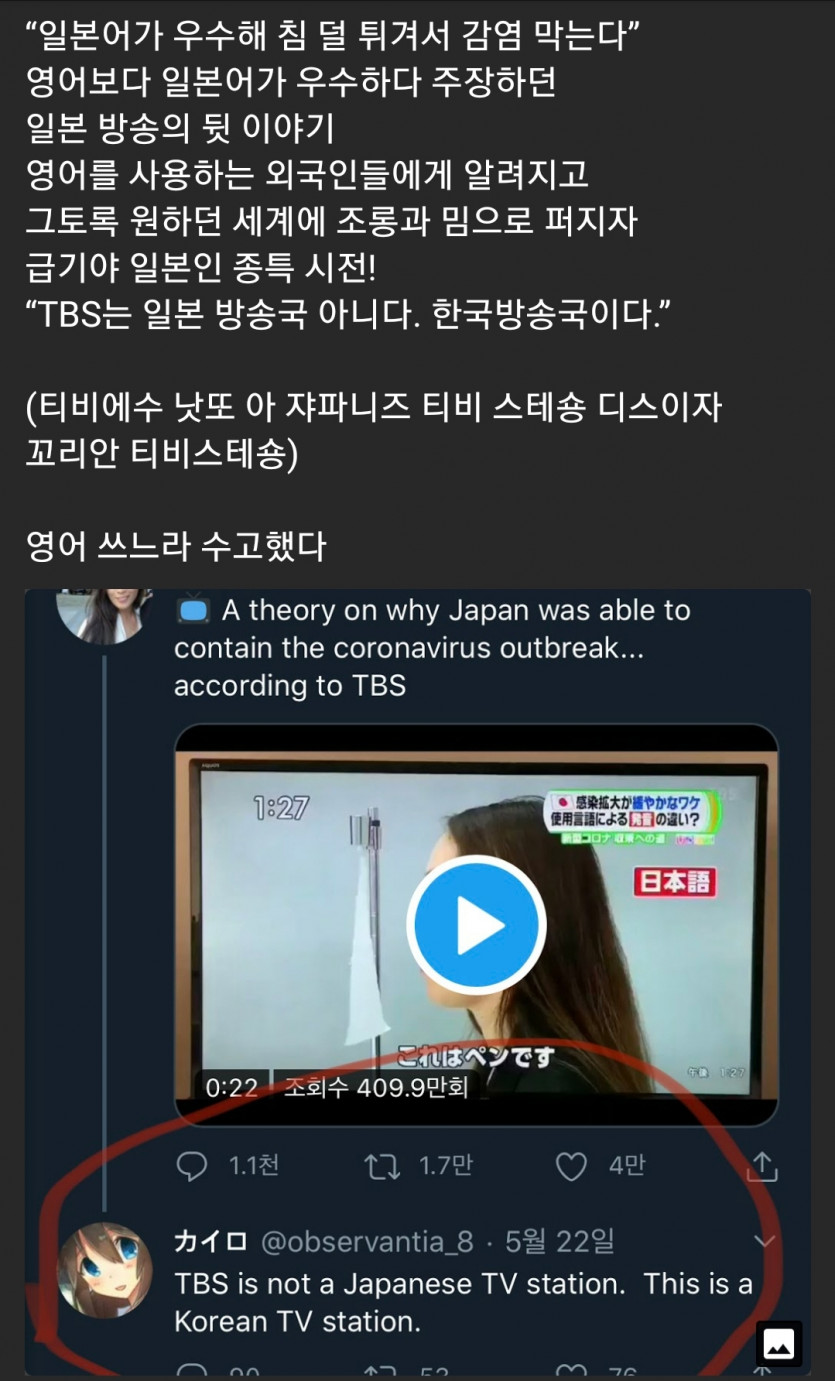This screenshot has width=835, height=1381.
Task: Click the 1.7만 retweet count
Action: [x=446, y=1166]
